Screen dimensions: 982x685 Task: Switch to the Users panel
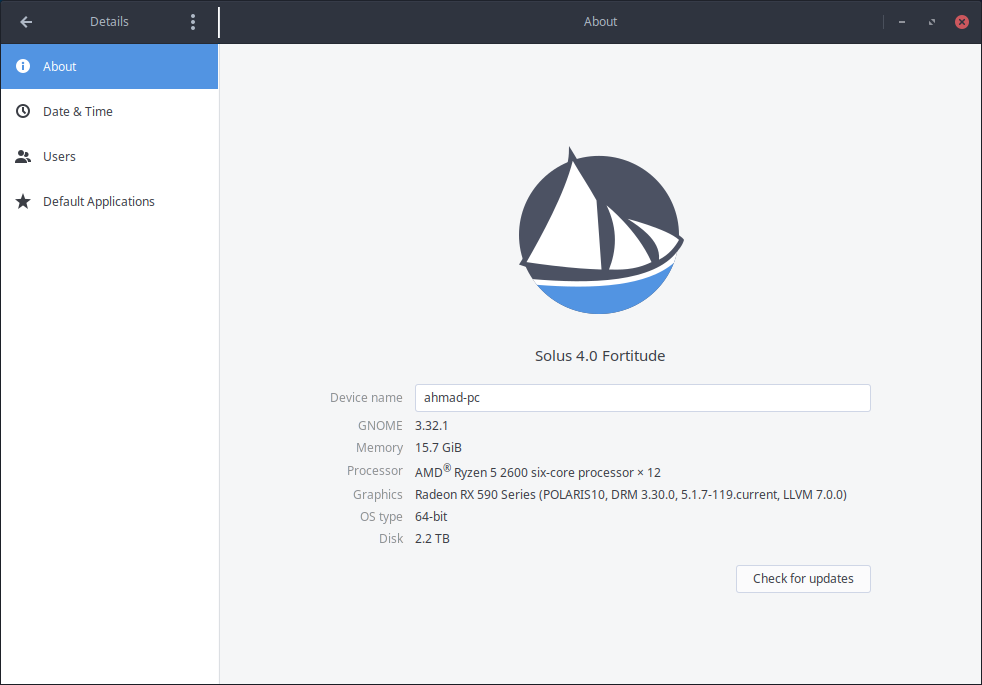(x=60, y=157)
